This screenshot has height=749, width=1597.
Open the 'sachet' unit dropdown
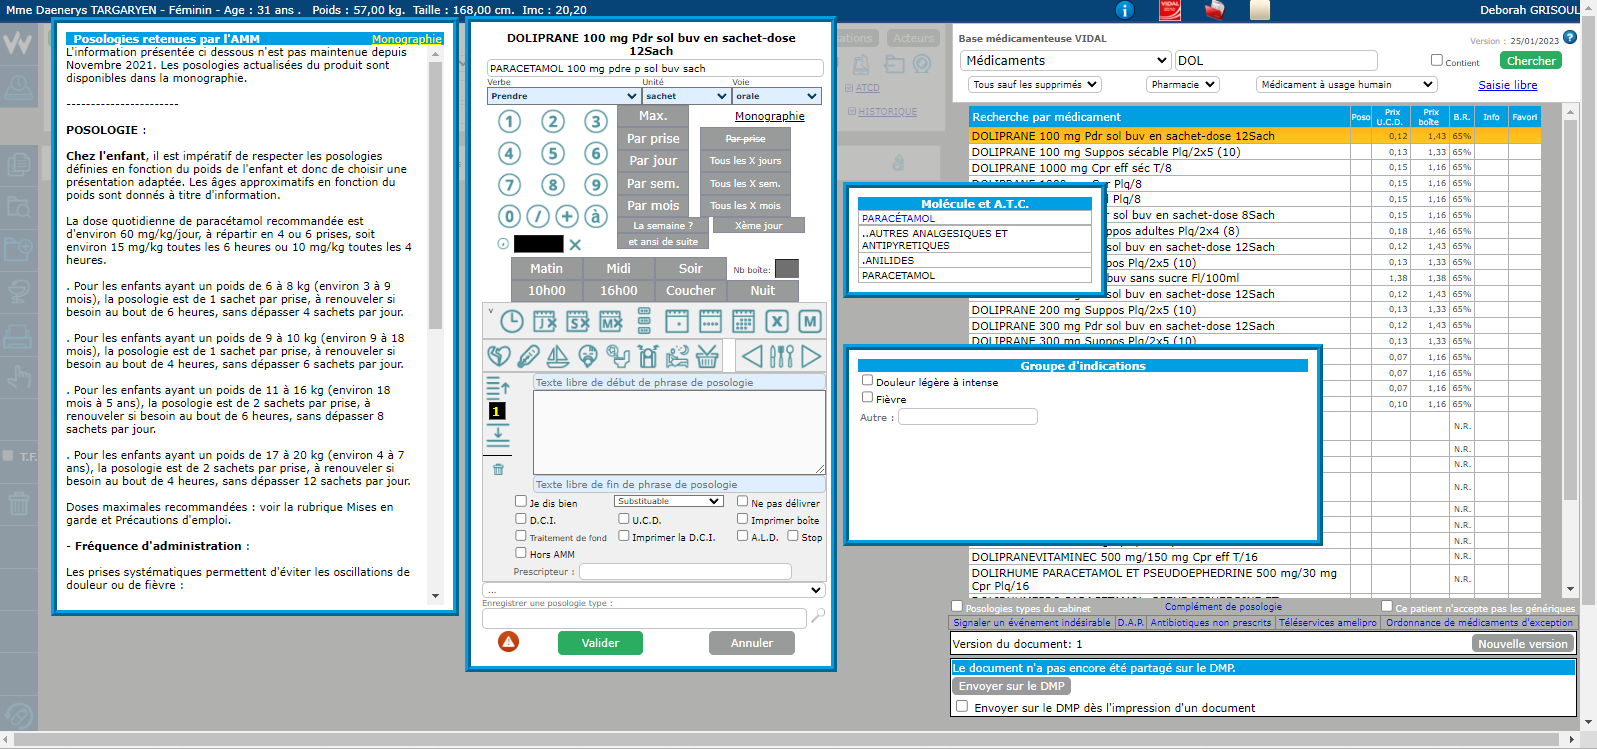click(686, 96)
